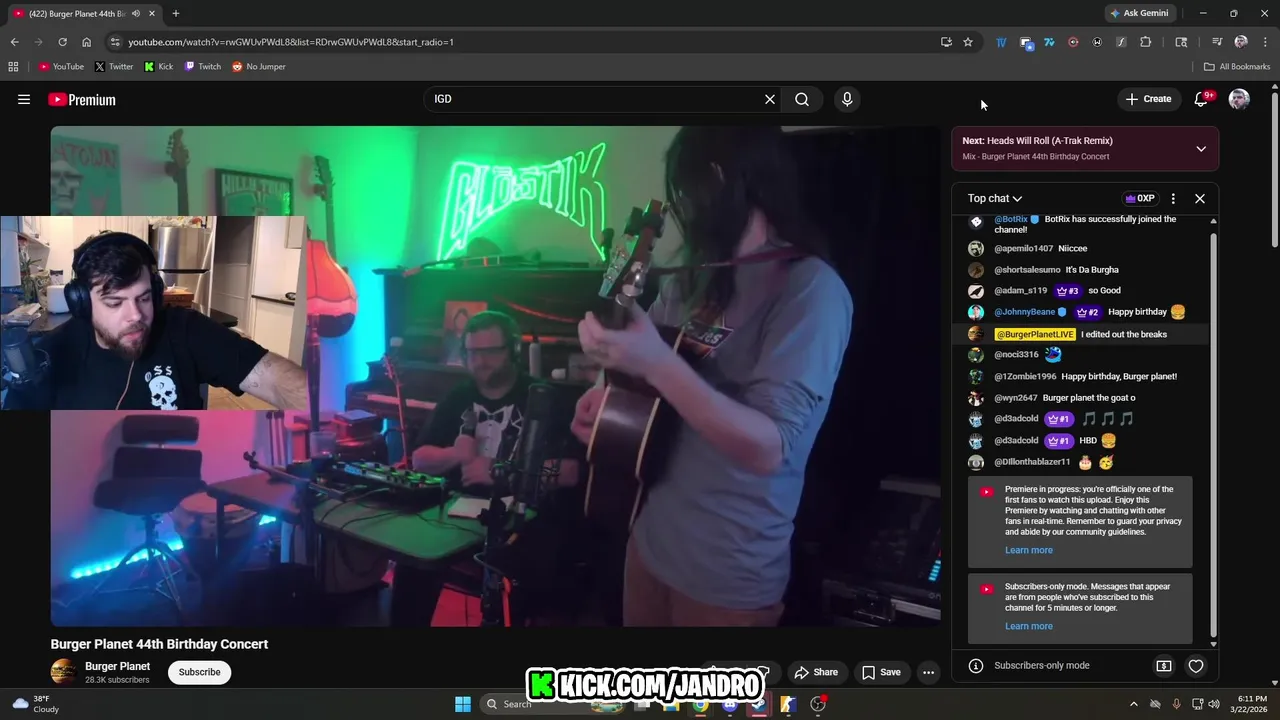Open the browser home page

tap(86, 42)
